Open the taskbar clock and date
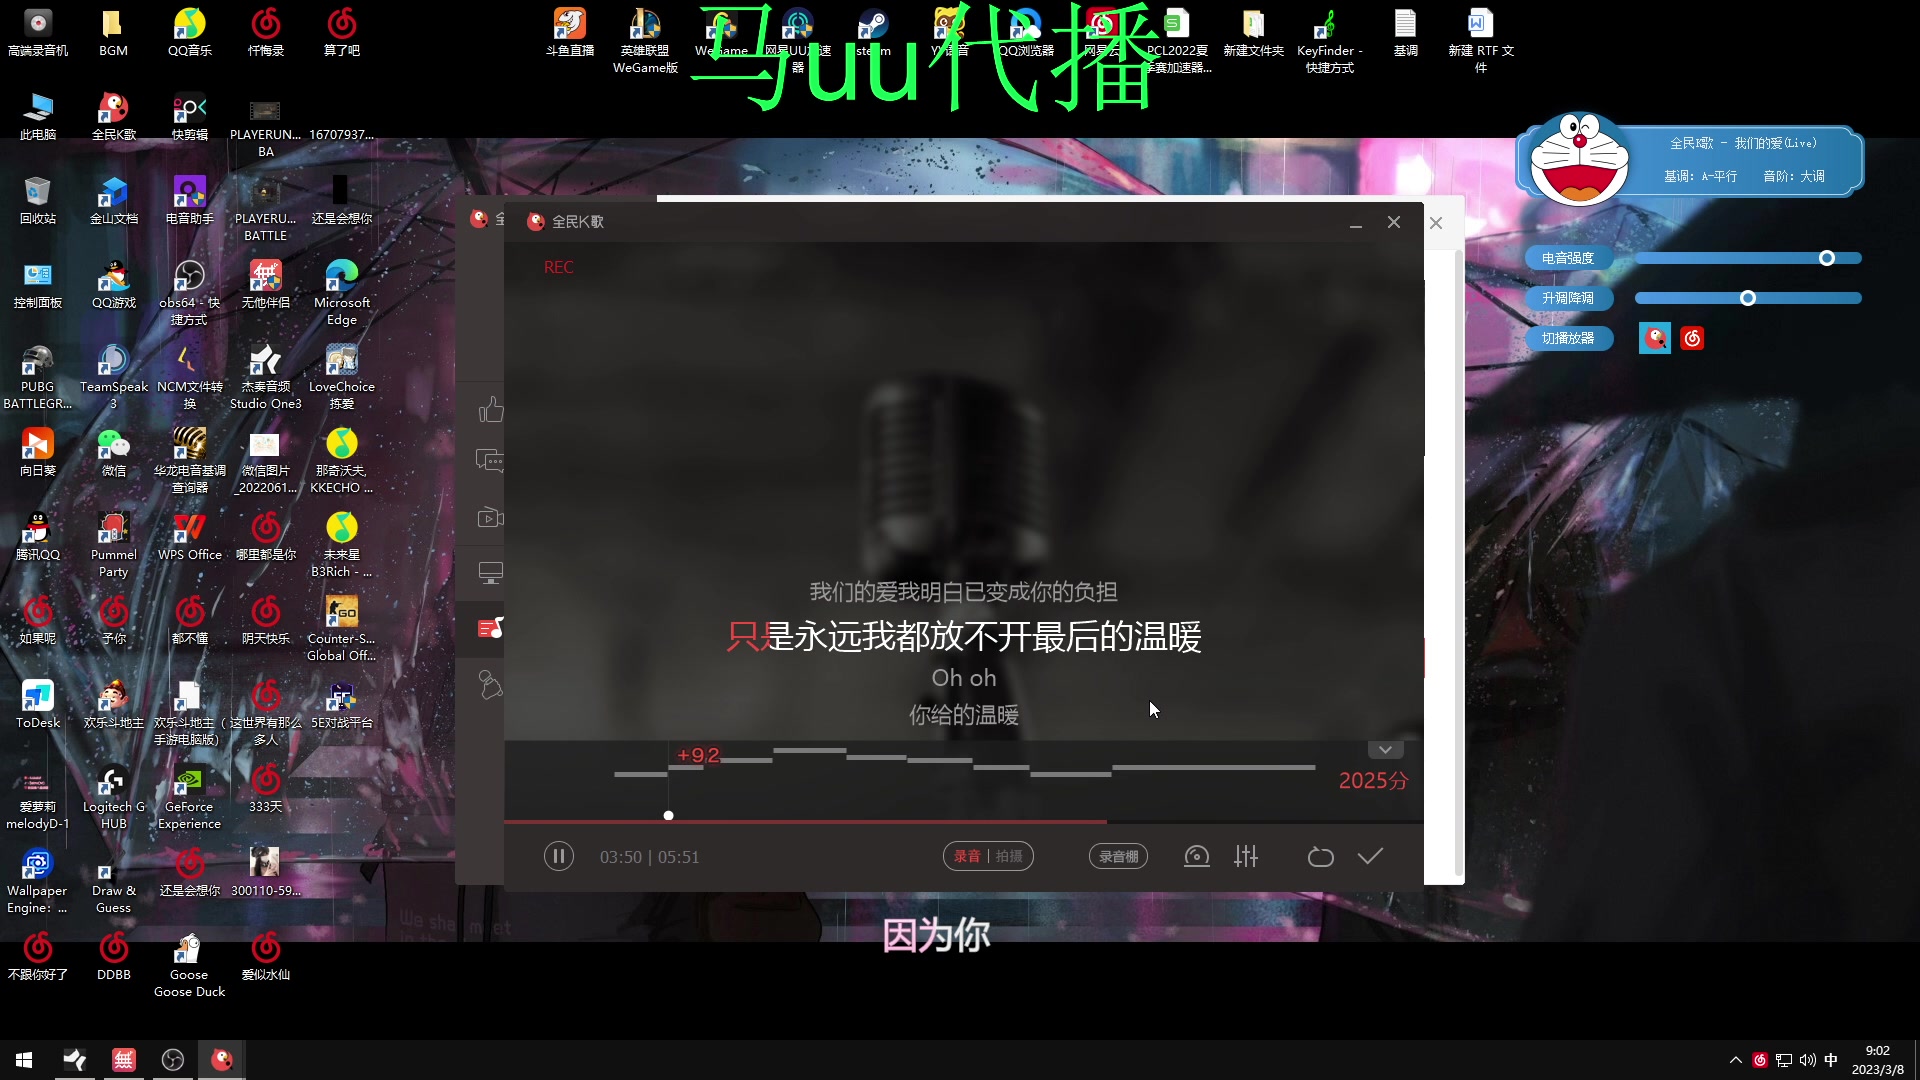This screenshot has height=1080, width=1920. pyautogui.click(x=1877, y=1060)
